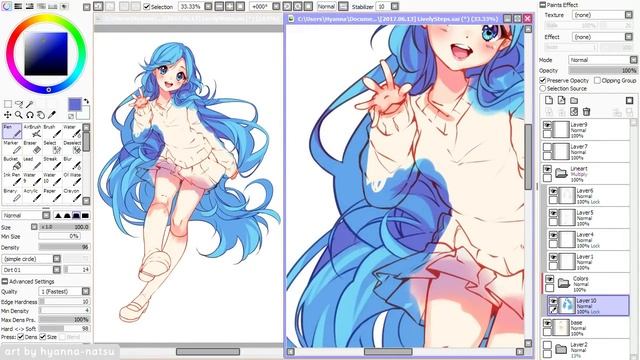Select the Binary pen tool

(12, 196)
